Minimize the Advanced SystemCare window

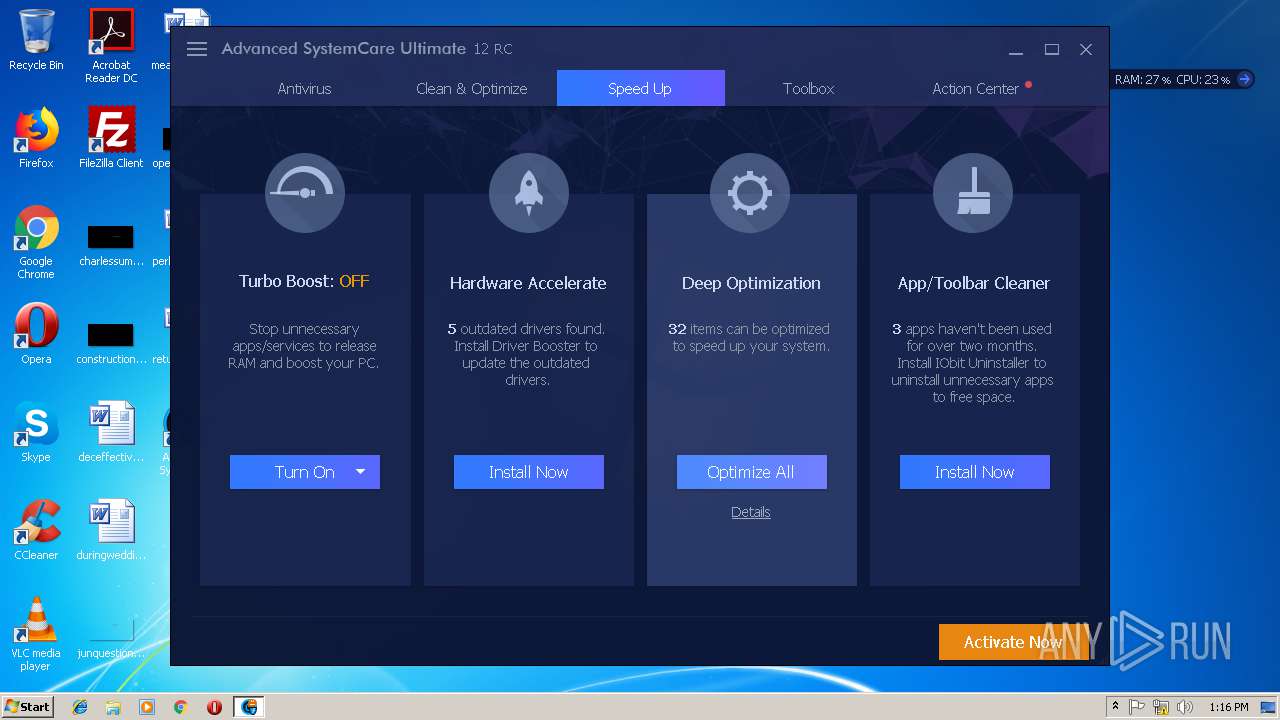[1016, 49]
